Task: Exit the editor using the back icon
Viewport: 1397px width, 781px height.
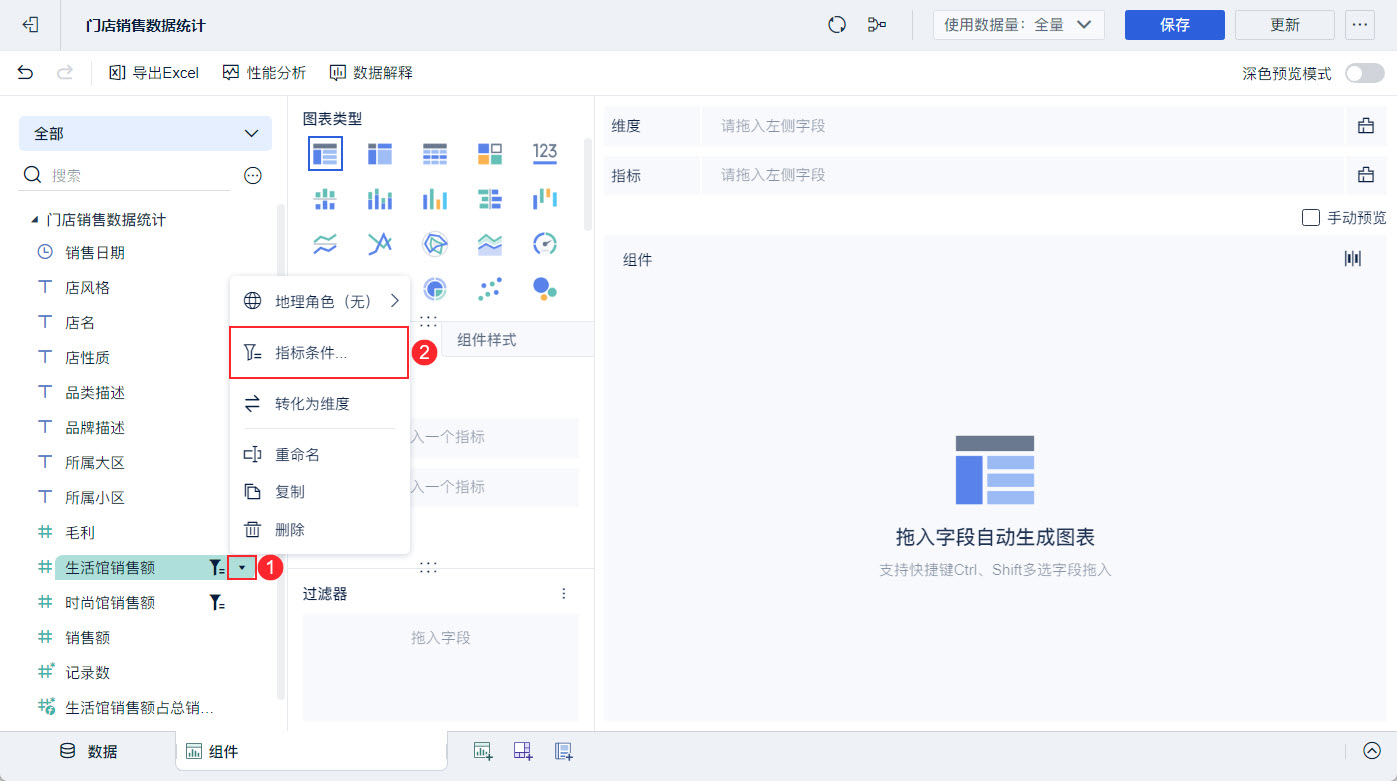Action: pyautogui.click(x=30, y=25)
